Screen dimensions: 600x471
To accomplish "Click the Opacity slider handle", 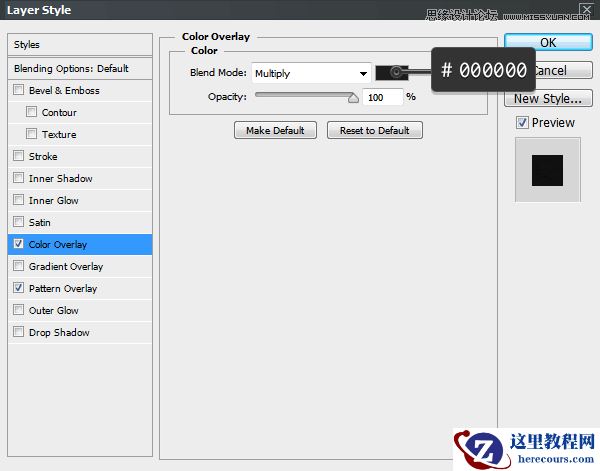I will click(x=353, y=98).
